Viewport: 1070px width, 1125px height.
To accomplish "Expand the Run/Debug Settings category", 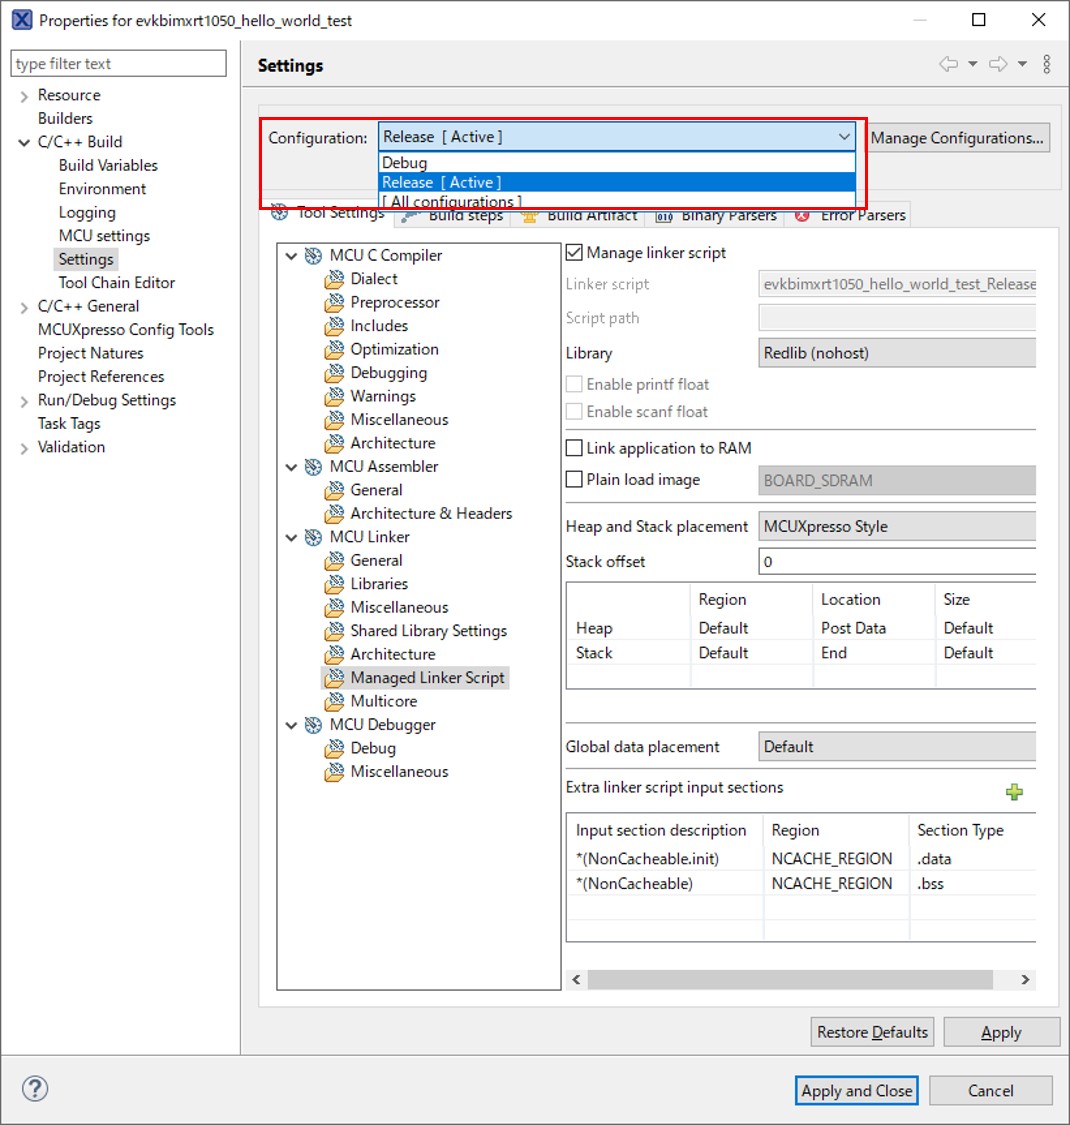I will (24, 401).
